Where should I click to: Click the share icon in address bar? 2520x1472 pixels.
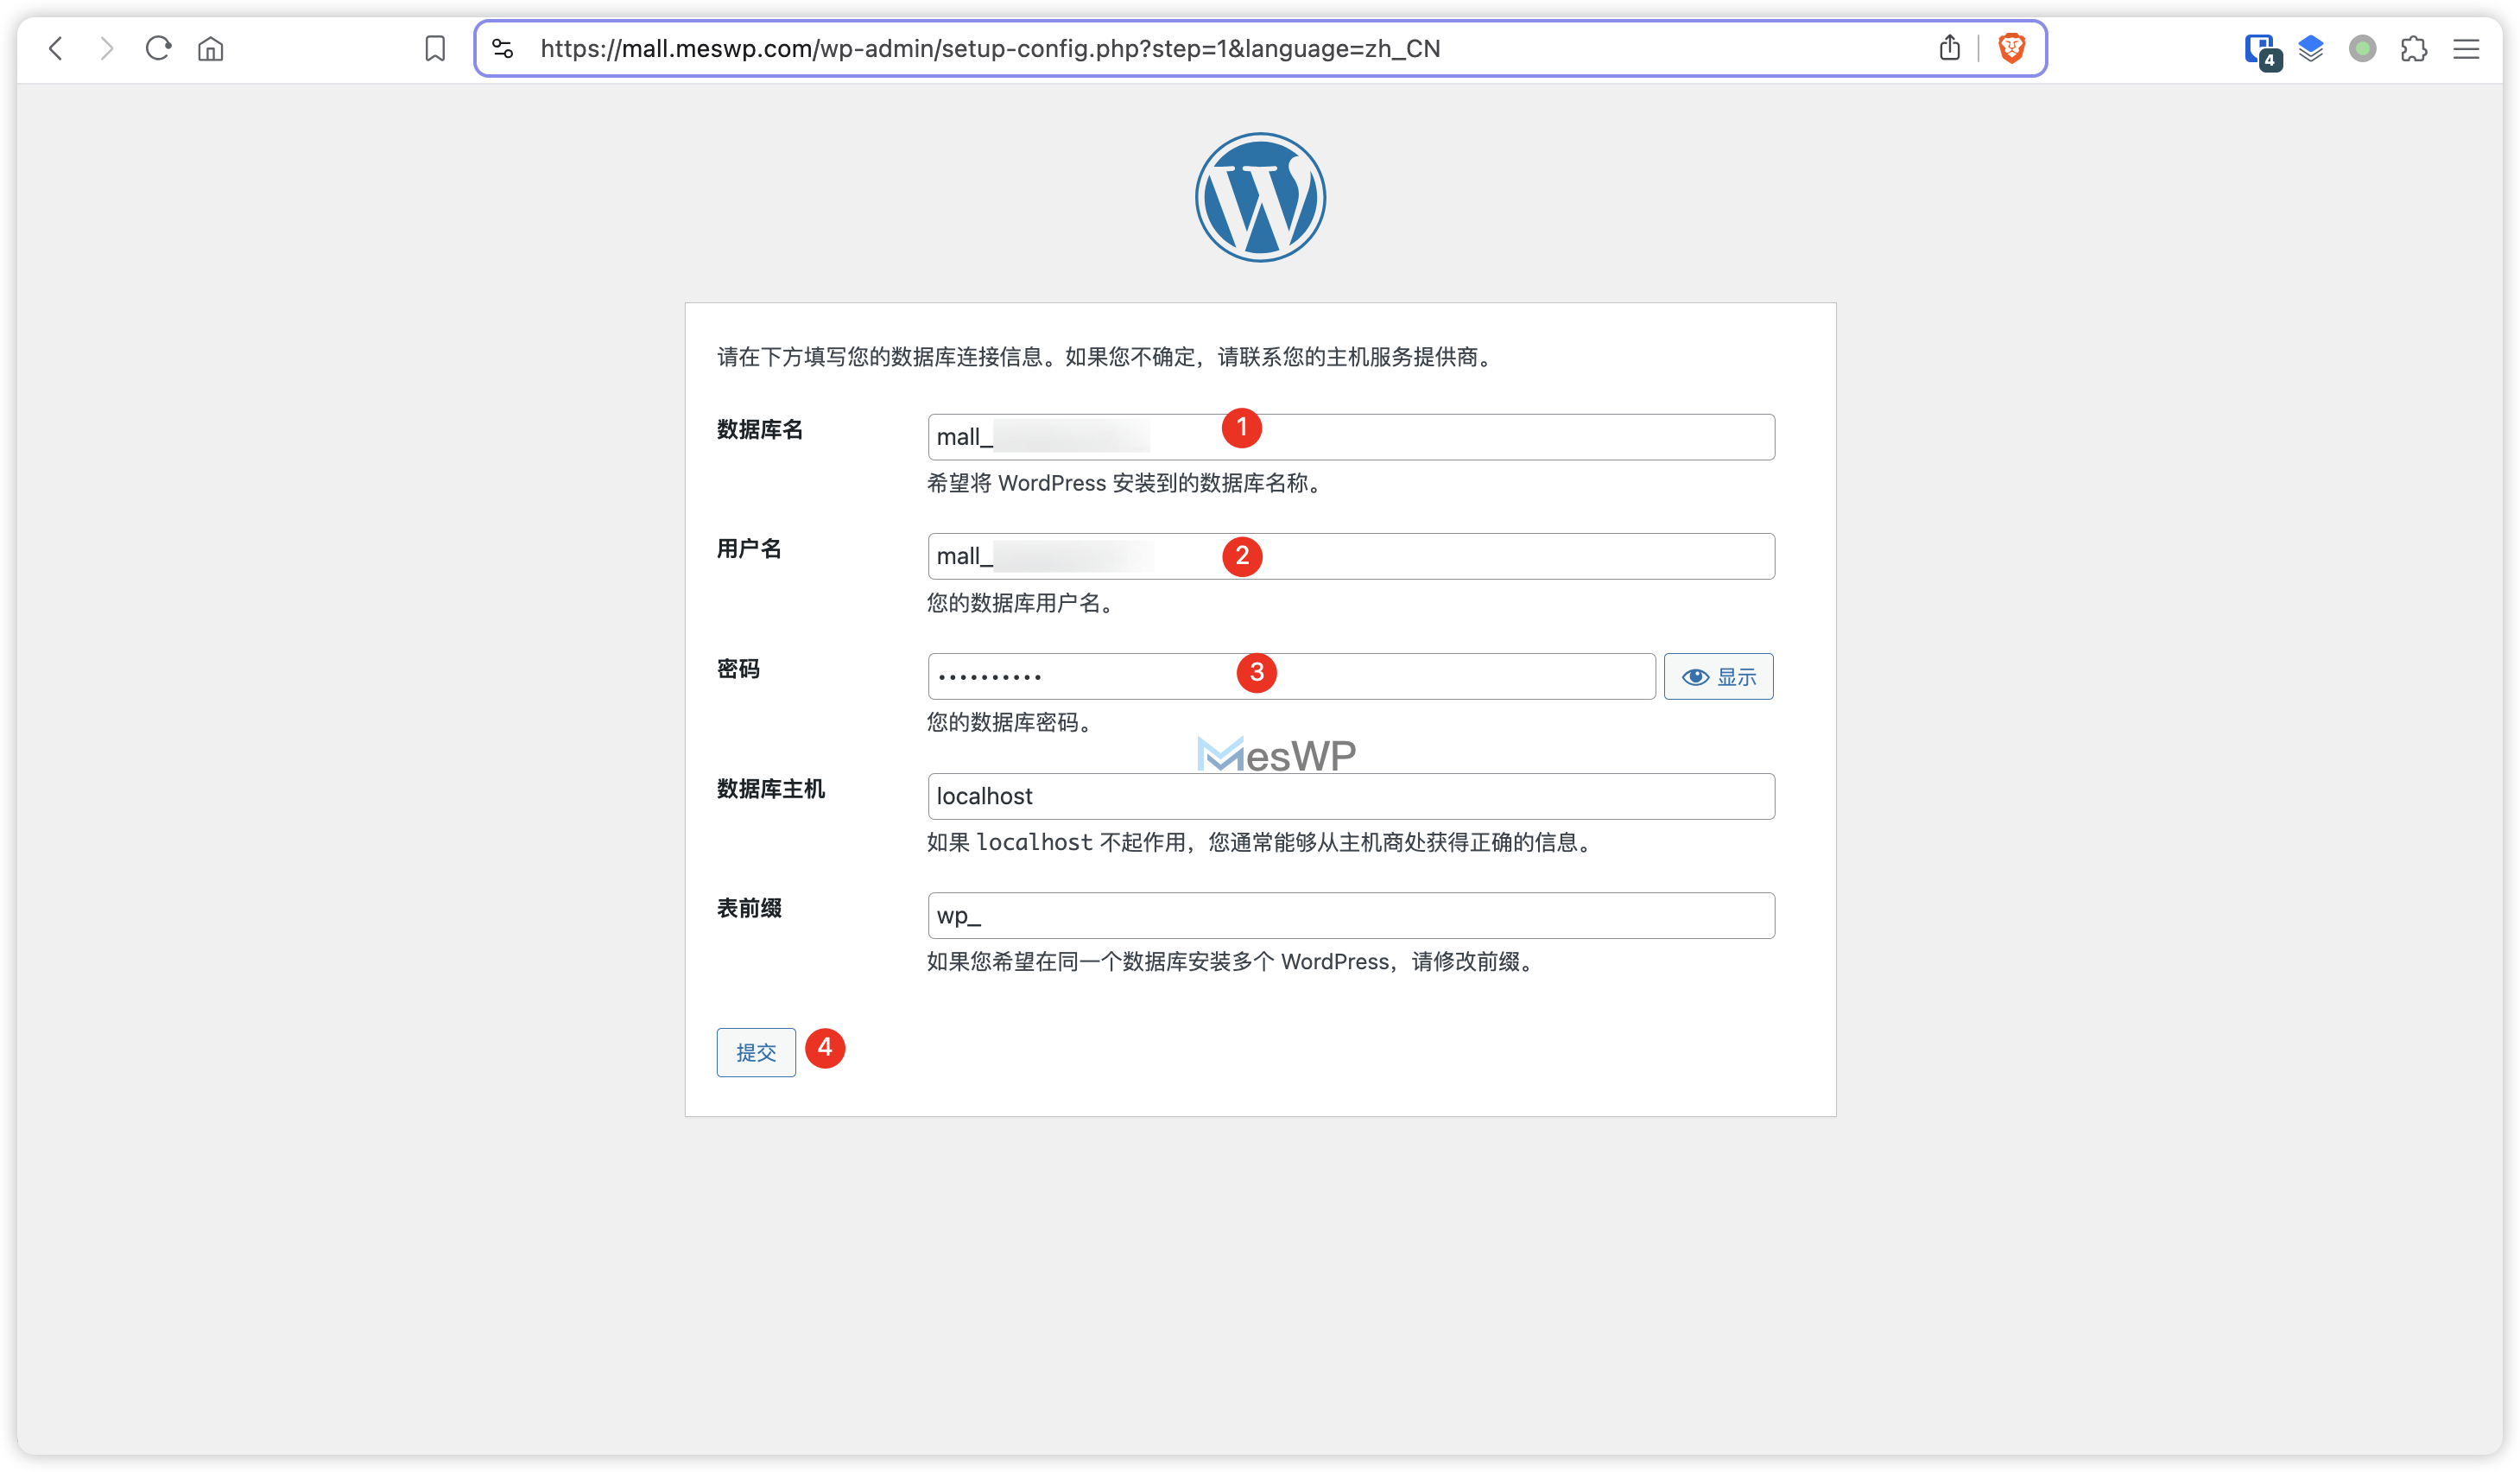click(1949, 47)
